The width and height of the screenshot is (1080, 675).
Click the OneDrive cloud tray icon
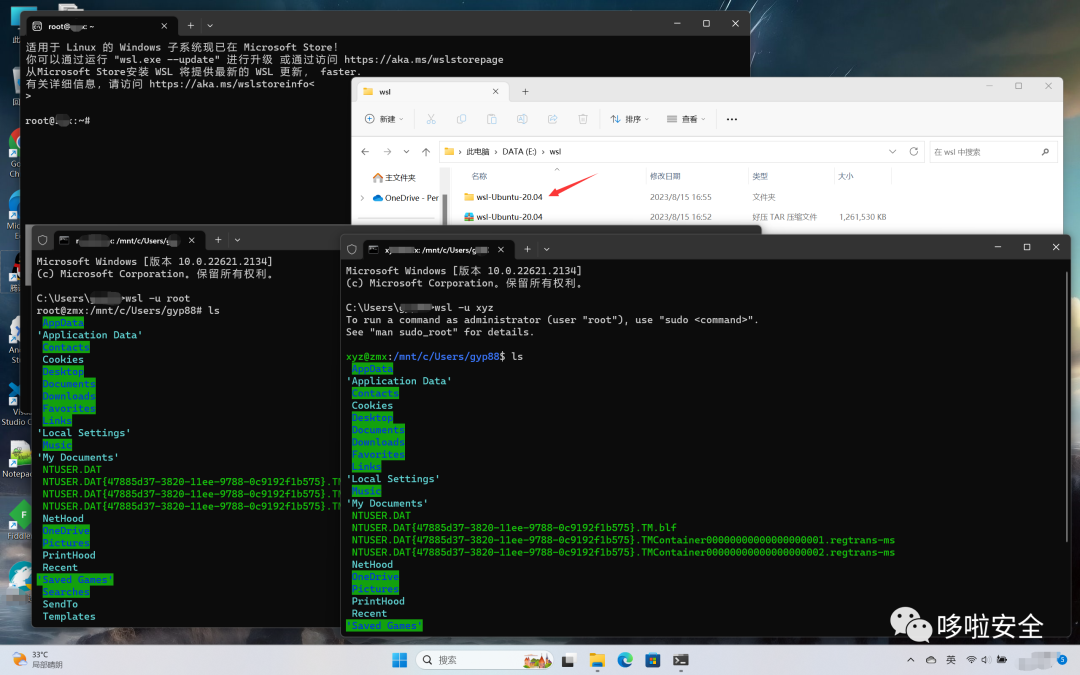(x=931, y=660)
